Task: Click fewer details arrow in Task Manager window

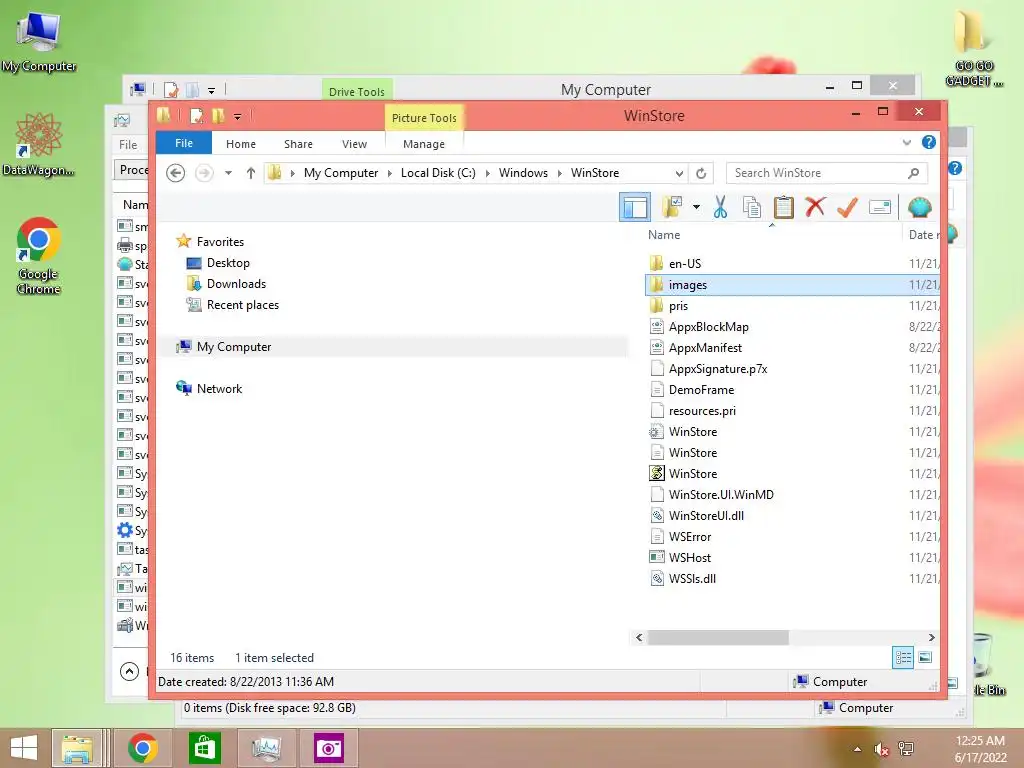Action: [129, 671]
